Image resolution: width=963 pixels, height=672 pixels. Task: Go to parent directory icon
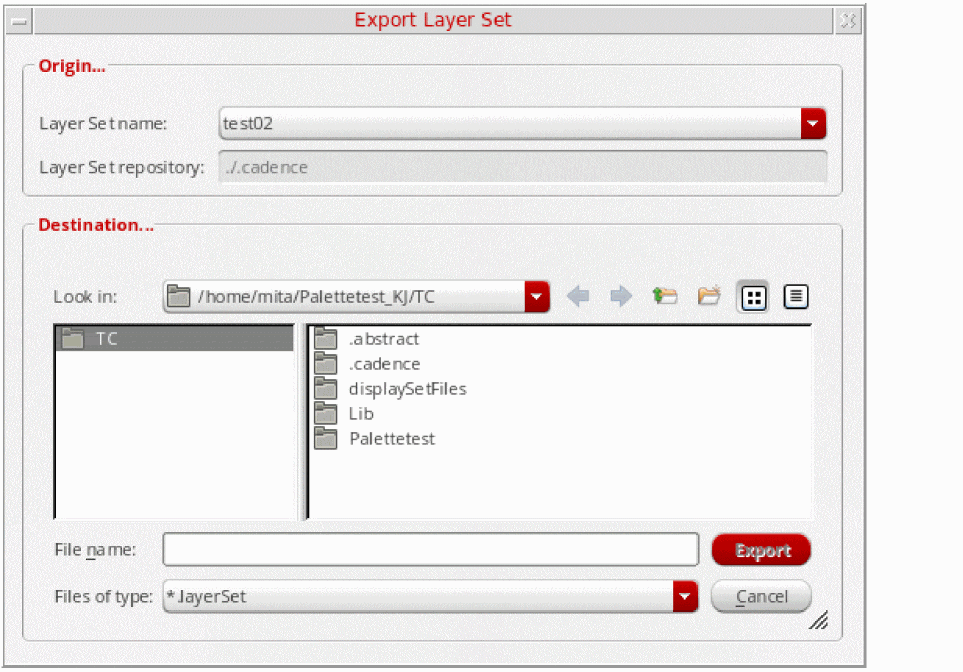click(665, 297)
